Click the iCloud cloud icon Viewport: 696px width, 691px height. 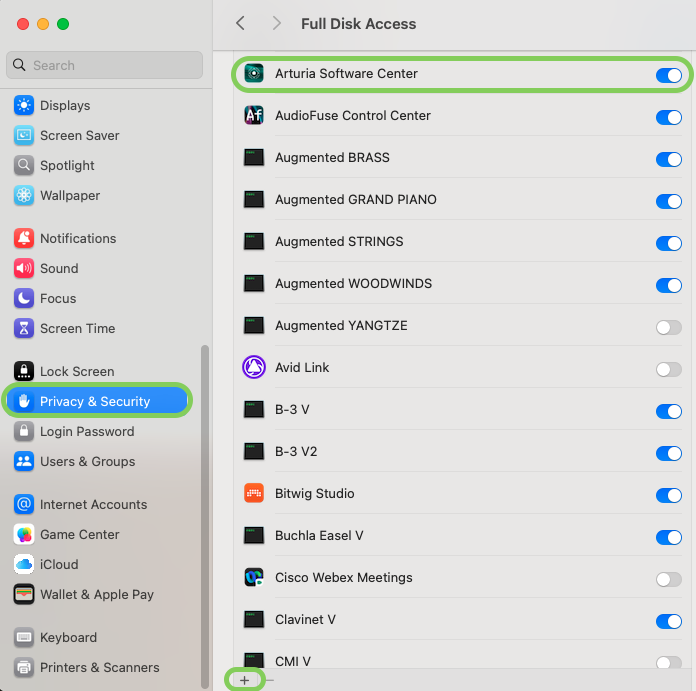(x=24, y=564)
